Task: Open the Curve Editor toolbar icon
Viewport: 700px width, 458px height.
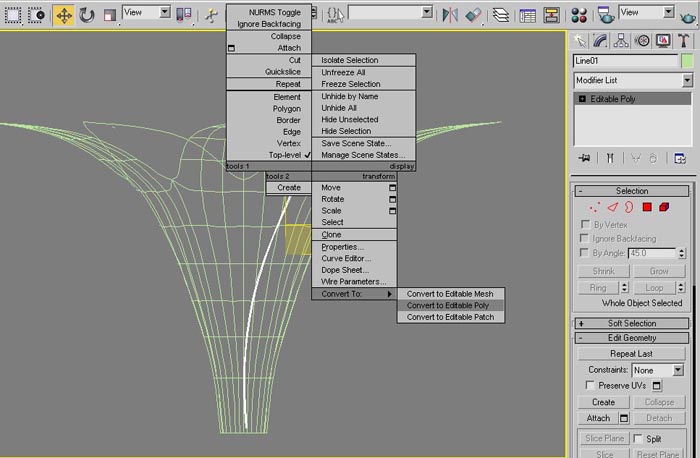Action: point(527,16)
